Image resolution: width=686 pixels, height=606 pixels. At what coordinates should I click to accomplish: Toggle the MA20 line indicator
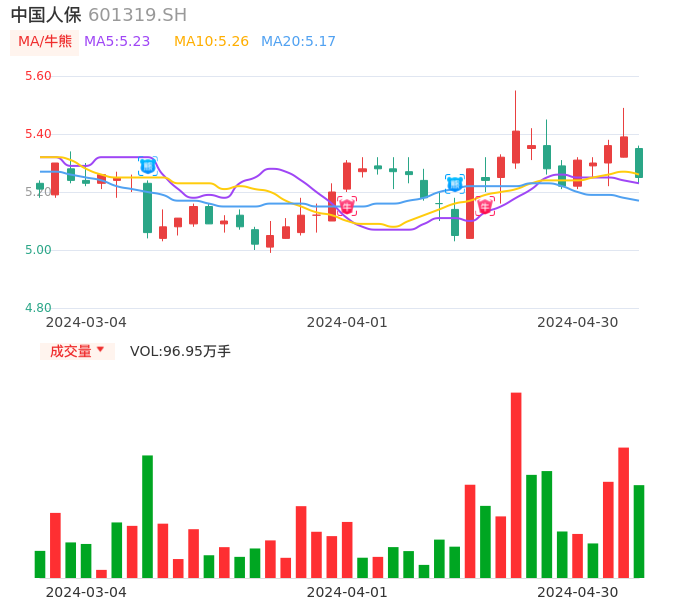[298, 42]
